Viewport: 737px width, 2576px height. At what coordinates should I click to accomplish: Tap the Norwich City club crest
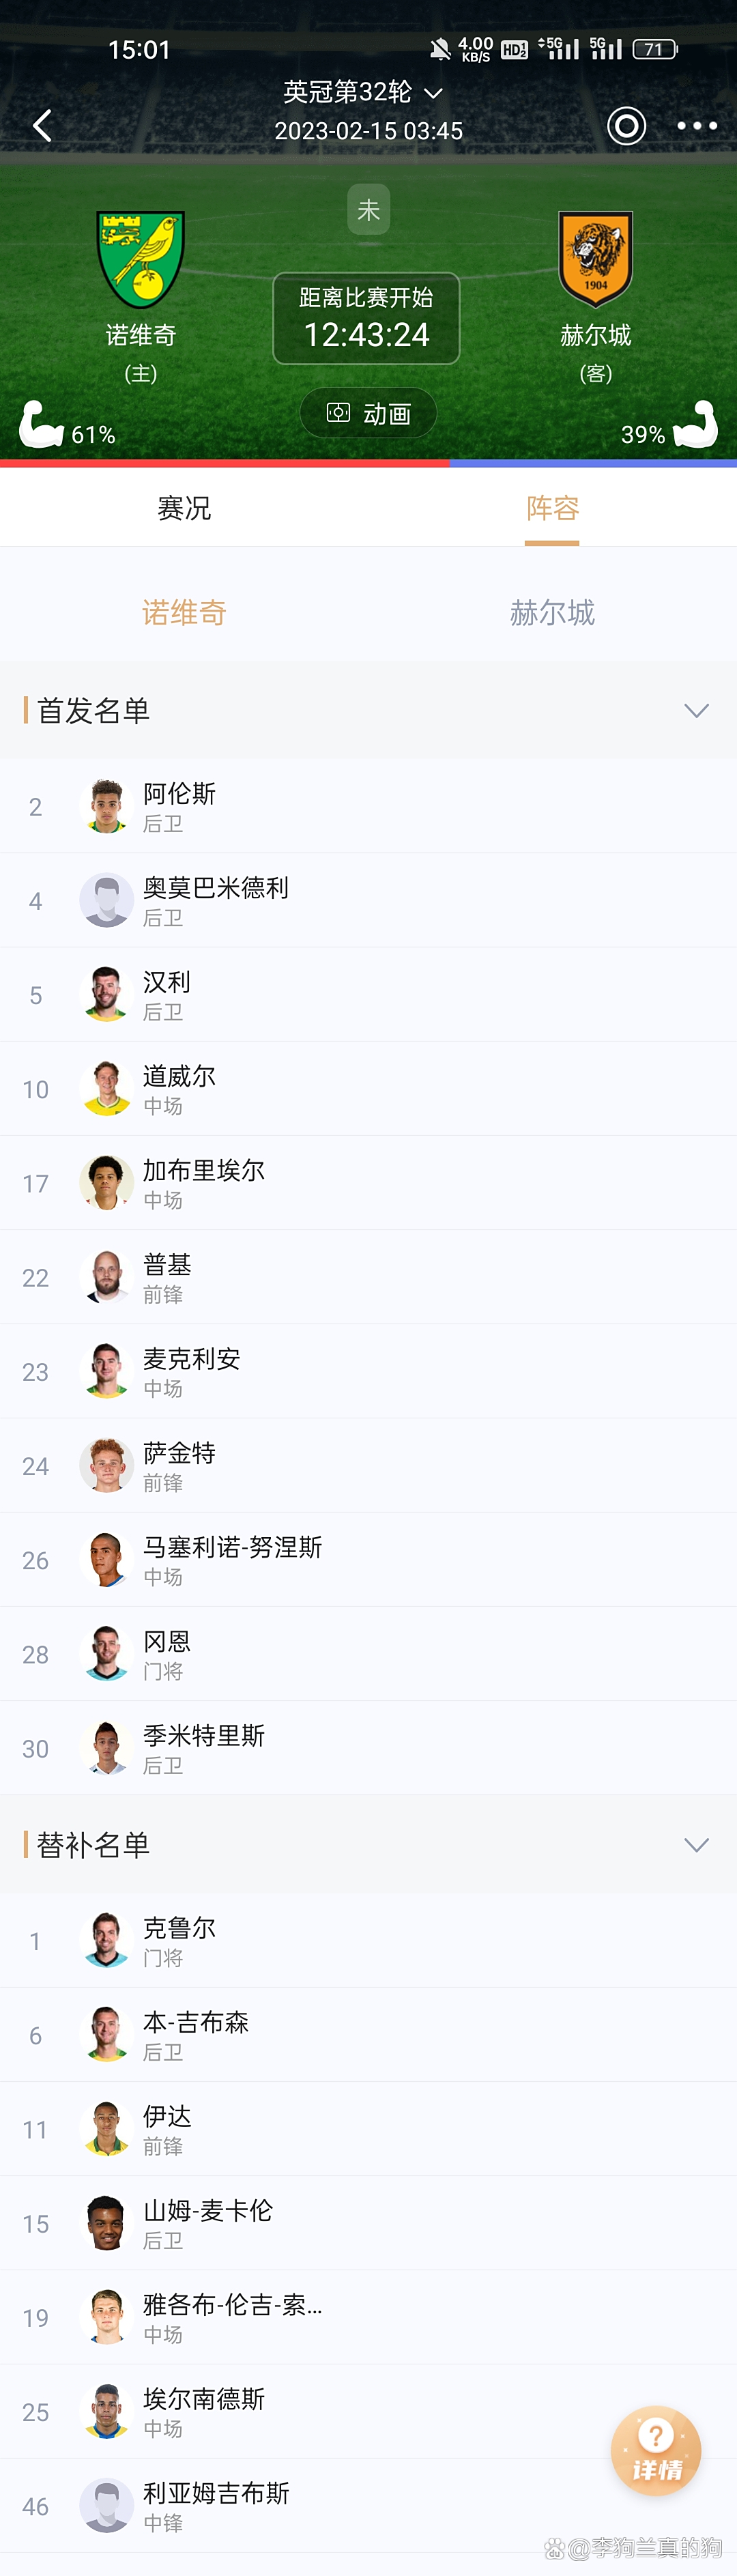pos(139,258)
